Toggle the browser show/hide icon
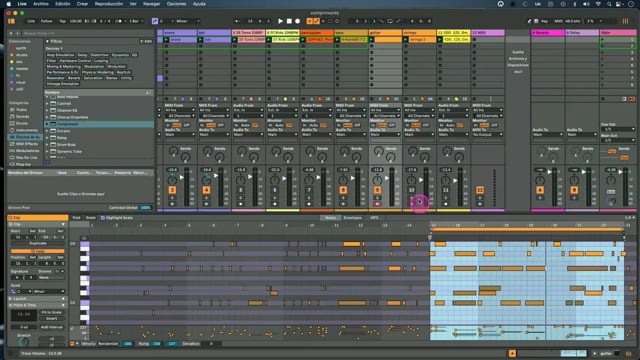640x360 pixels. pyautogui.click(x=11, y=21)
